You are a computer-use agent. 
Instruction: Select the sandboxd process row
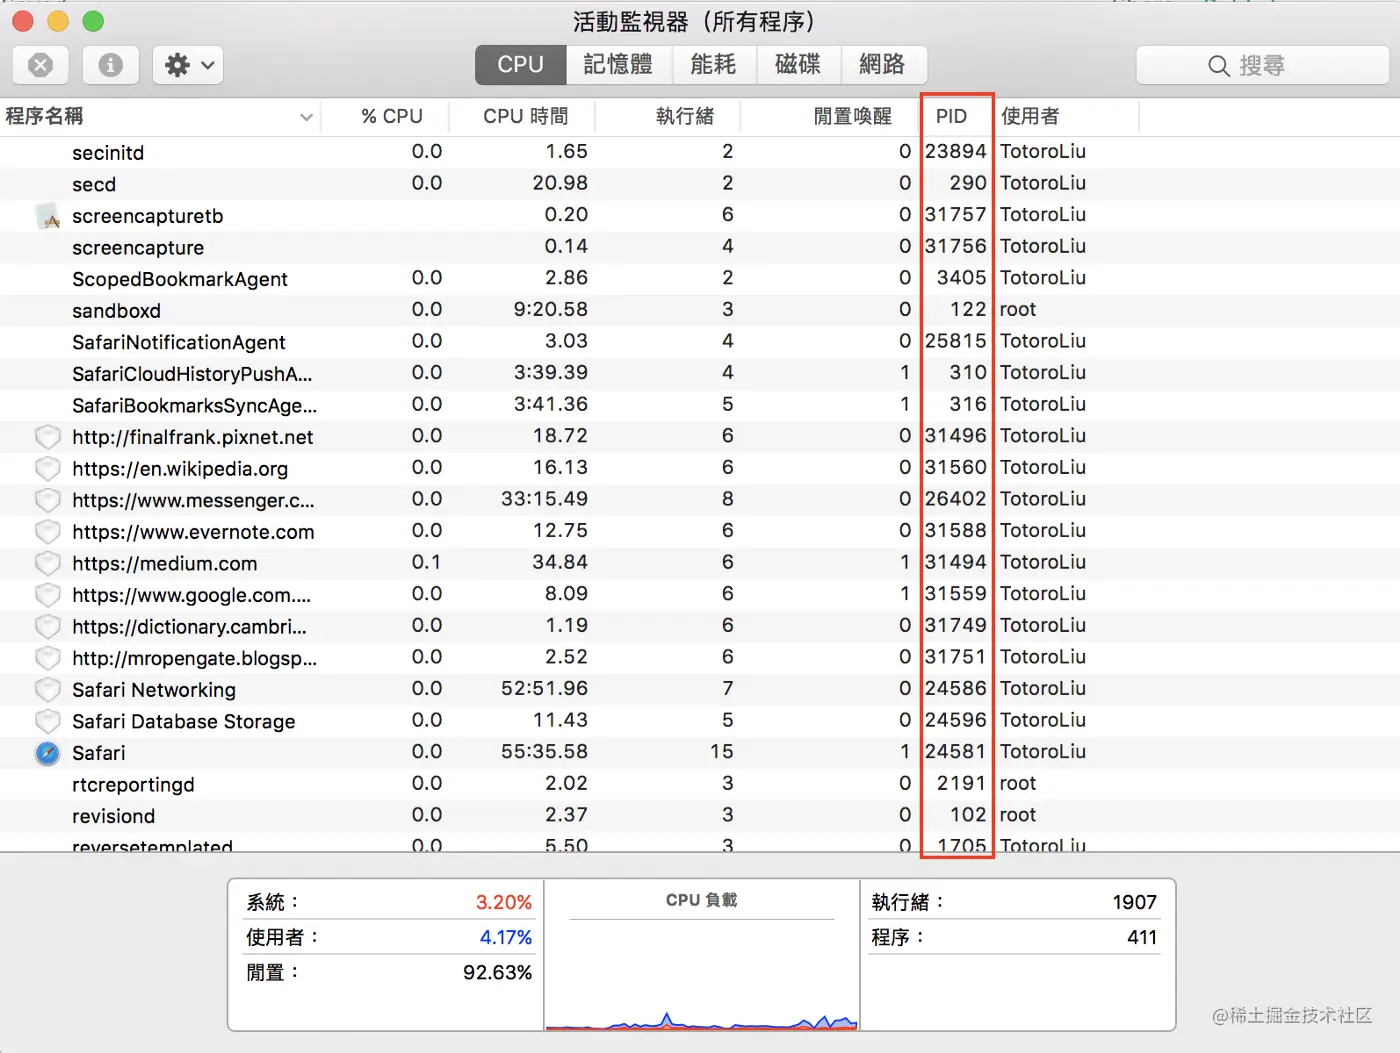click(x=700, y=310)
